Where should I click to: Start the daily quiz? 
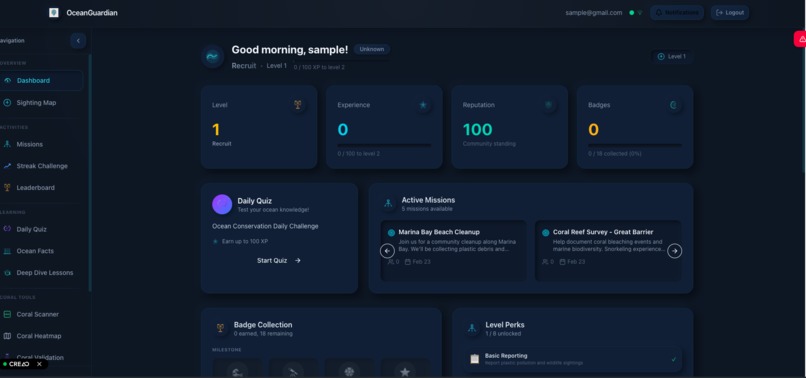(279, 261)
